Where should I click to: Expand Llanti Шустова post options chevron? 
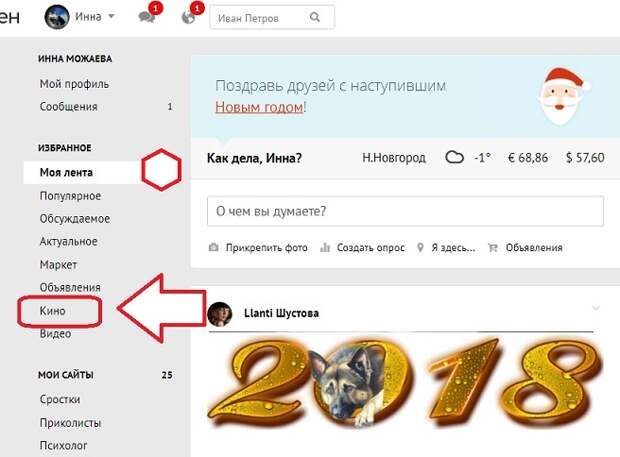(595, 308)
